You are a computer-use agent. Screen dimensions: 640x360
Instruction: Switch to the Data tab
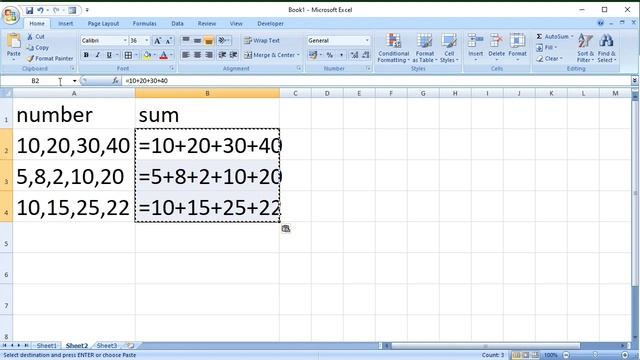point(177,24)
